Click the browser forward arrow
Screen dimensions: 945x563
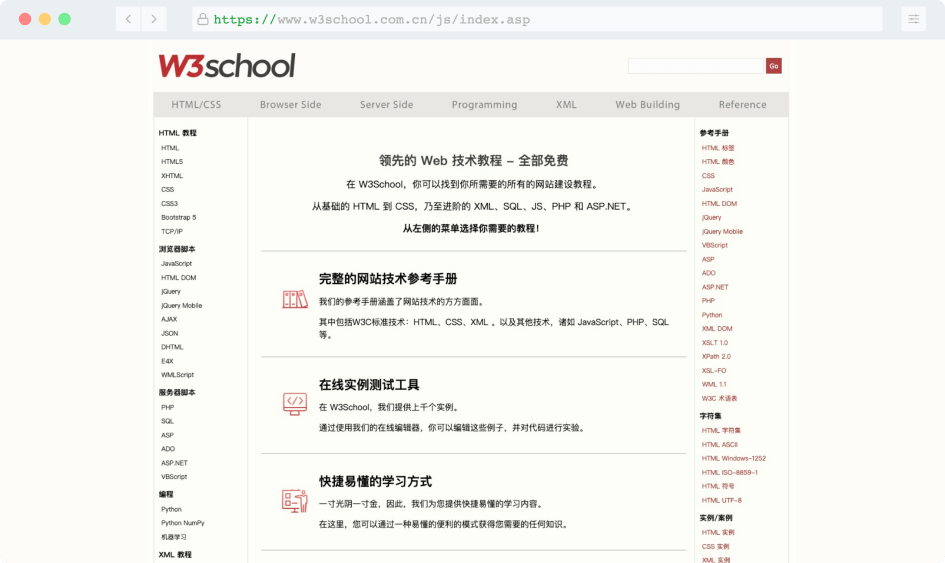coord(154,19)
